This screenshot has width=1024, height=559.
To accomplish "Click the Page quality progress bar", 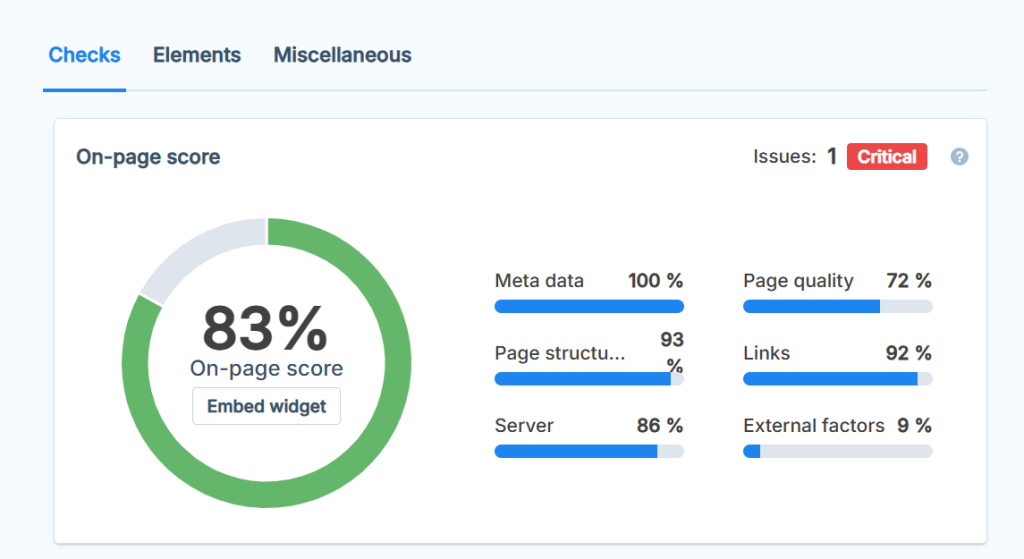I will pyautogui.click(x=837, y=306).
